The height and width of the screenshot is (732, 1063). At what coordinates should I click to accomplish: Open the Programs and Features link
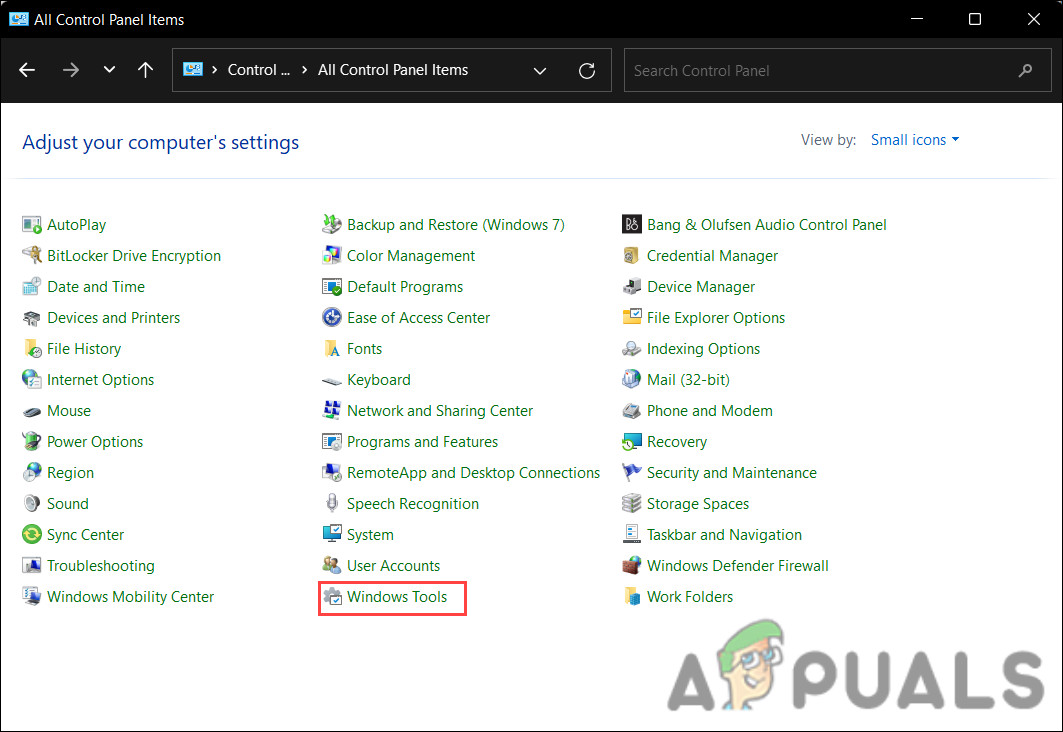pos(422,442)
